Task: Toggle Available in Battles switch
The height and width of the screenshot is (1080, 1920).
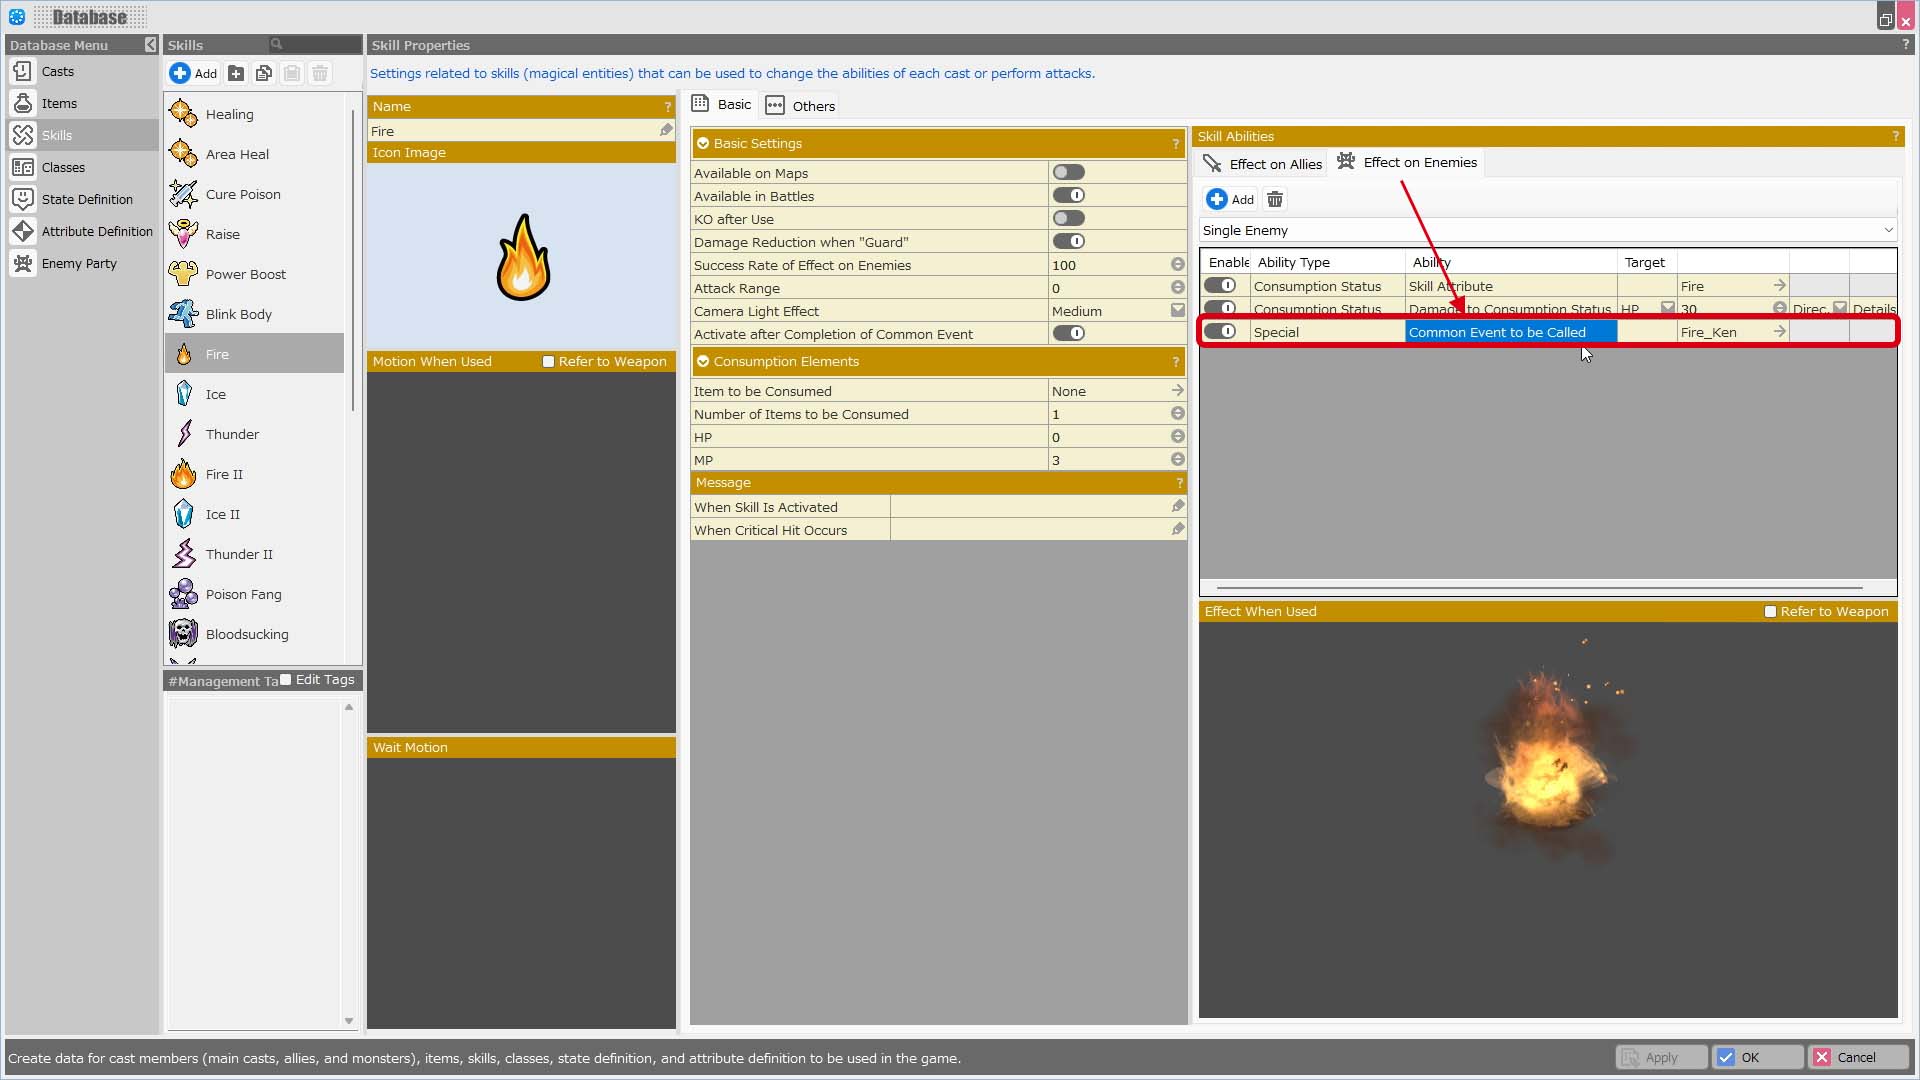Action: (1068, 195)
